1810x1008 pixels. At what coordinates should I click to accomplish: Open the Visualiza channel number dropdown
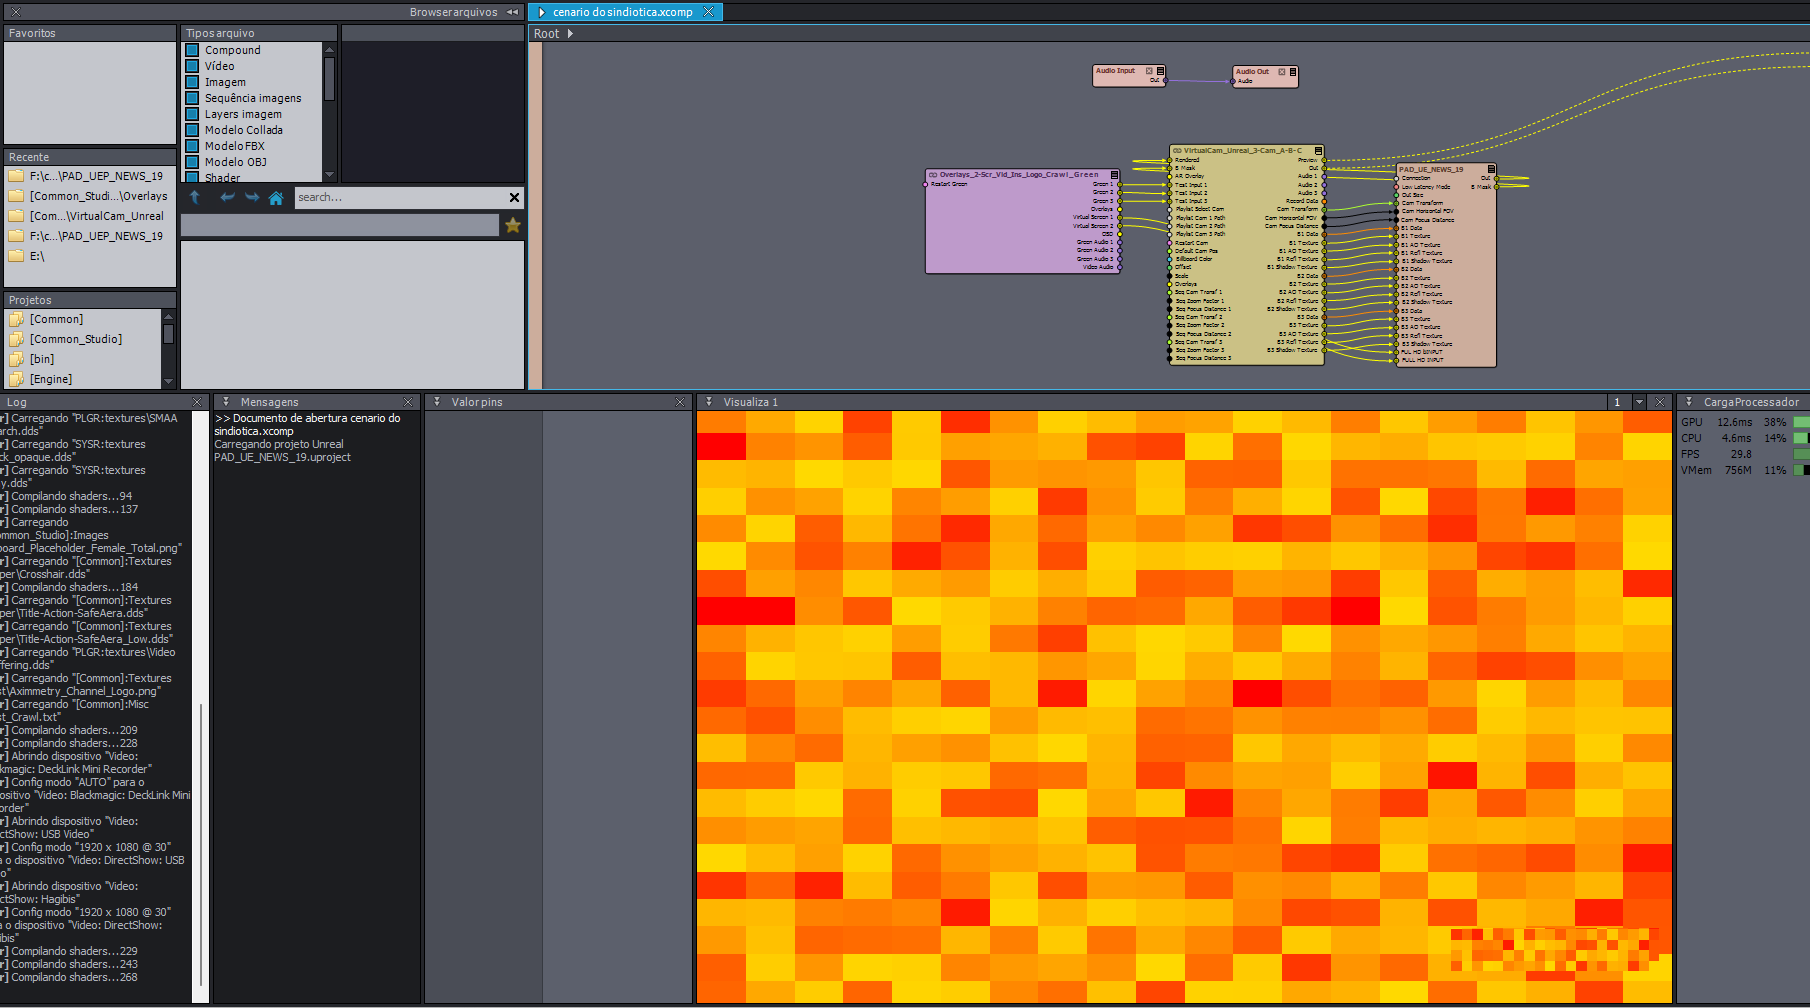point(1639,402)
